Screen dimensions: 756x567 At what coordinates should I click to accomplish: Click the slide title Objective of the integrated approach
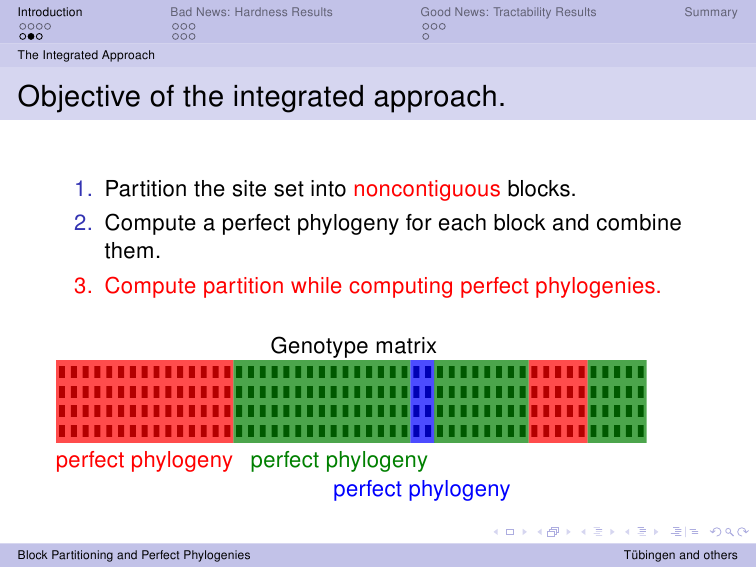pyautogui.click(x=261, y=96)
